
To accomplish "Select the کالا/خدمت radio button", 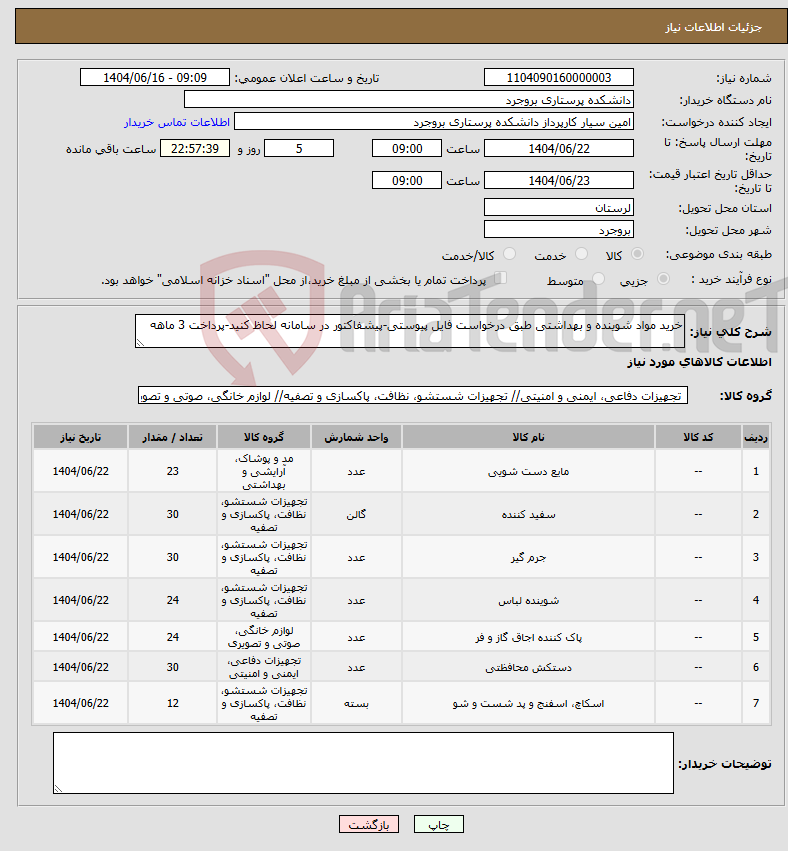I will (x=509, y=254).
